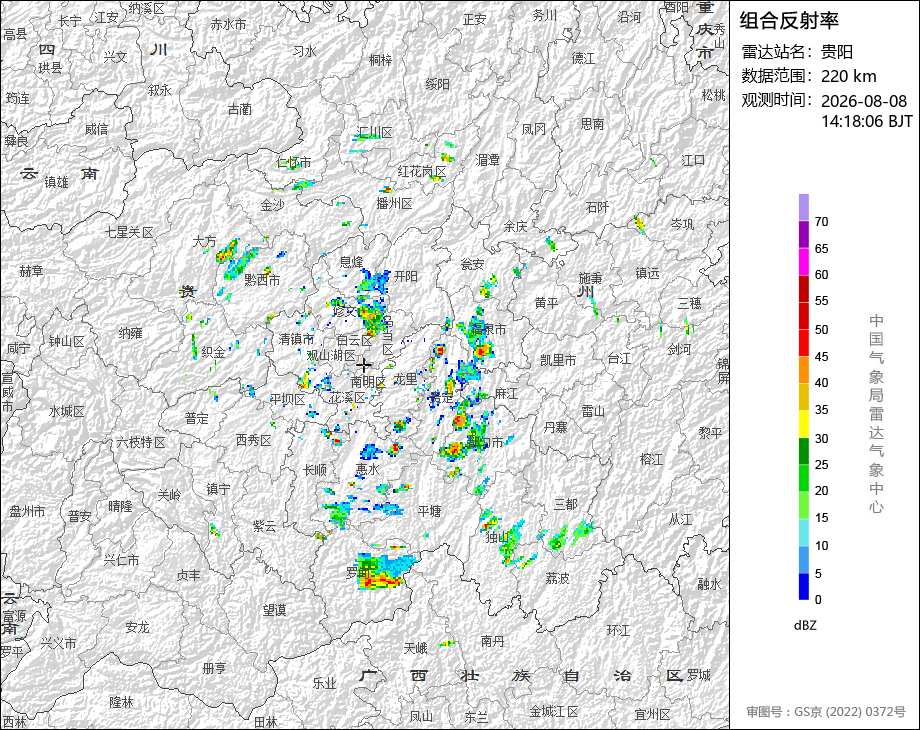
Task: Click the 凯里市 city label
Action: pos(558,360)
